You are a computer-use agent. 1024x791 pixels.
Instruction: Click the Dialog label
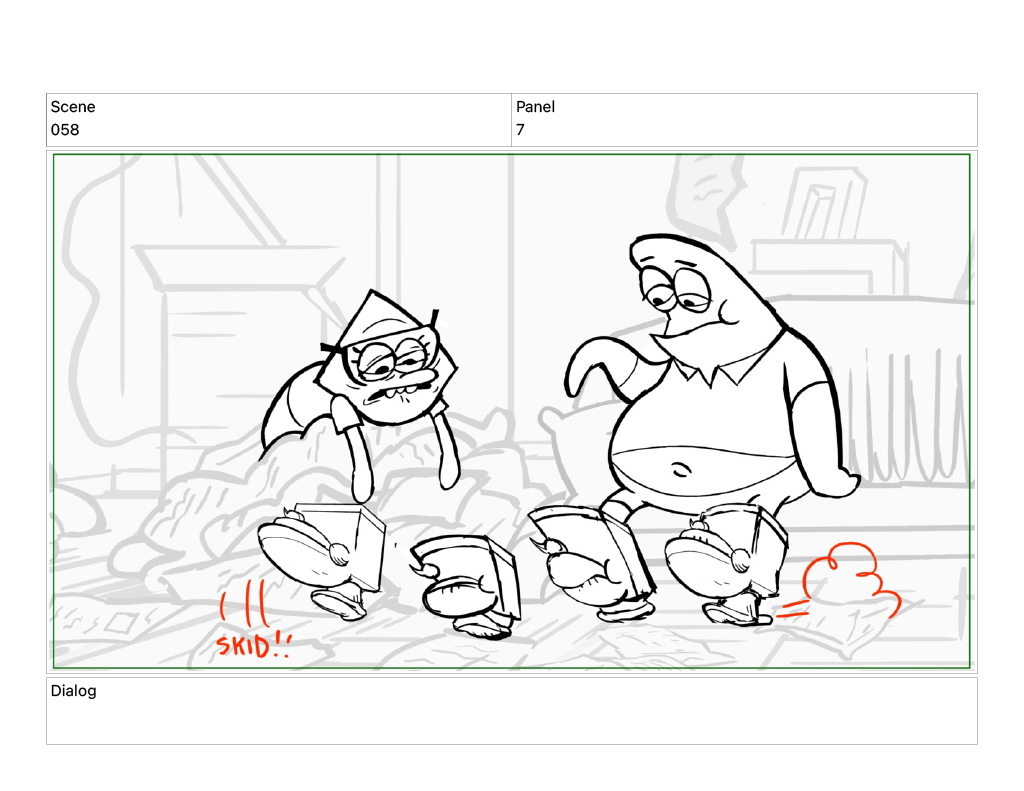[74, 690]
